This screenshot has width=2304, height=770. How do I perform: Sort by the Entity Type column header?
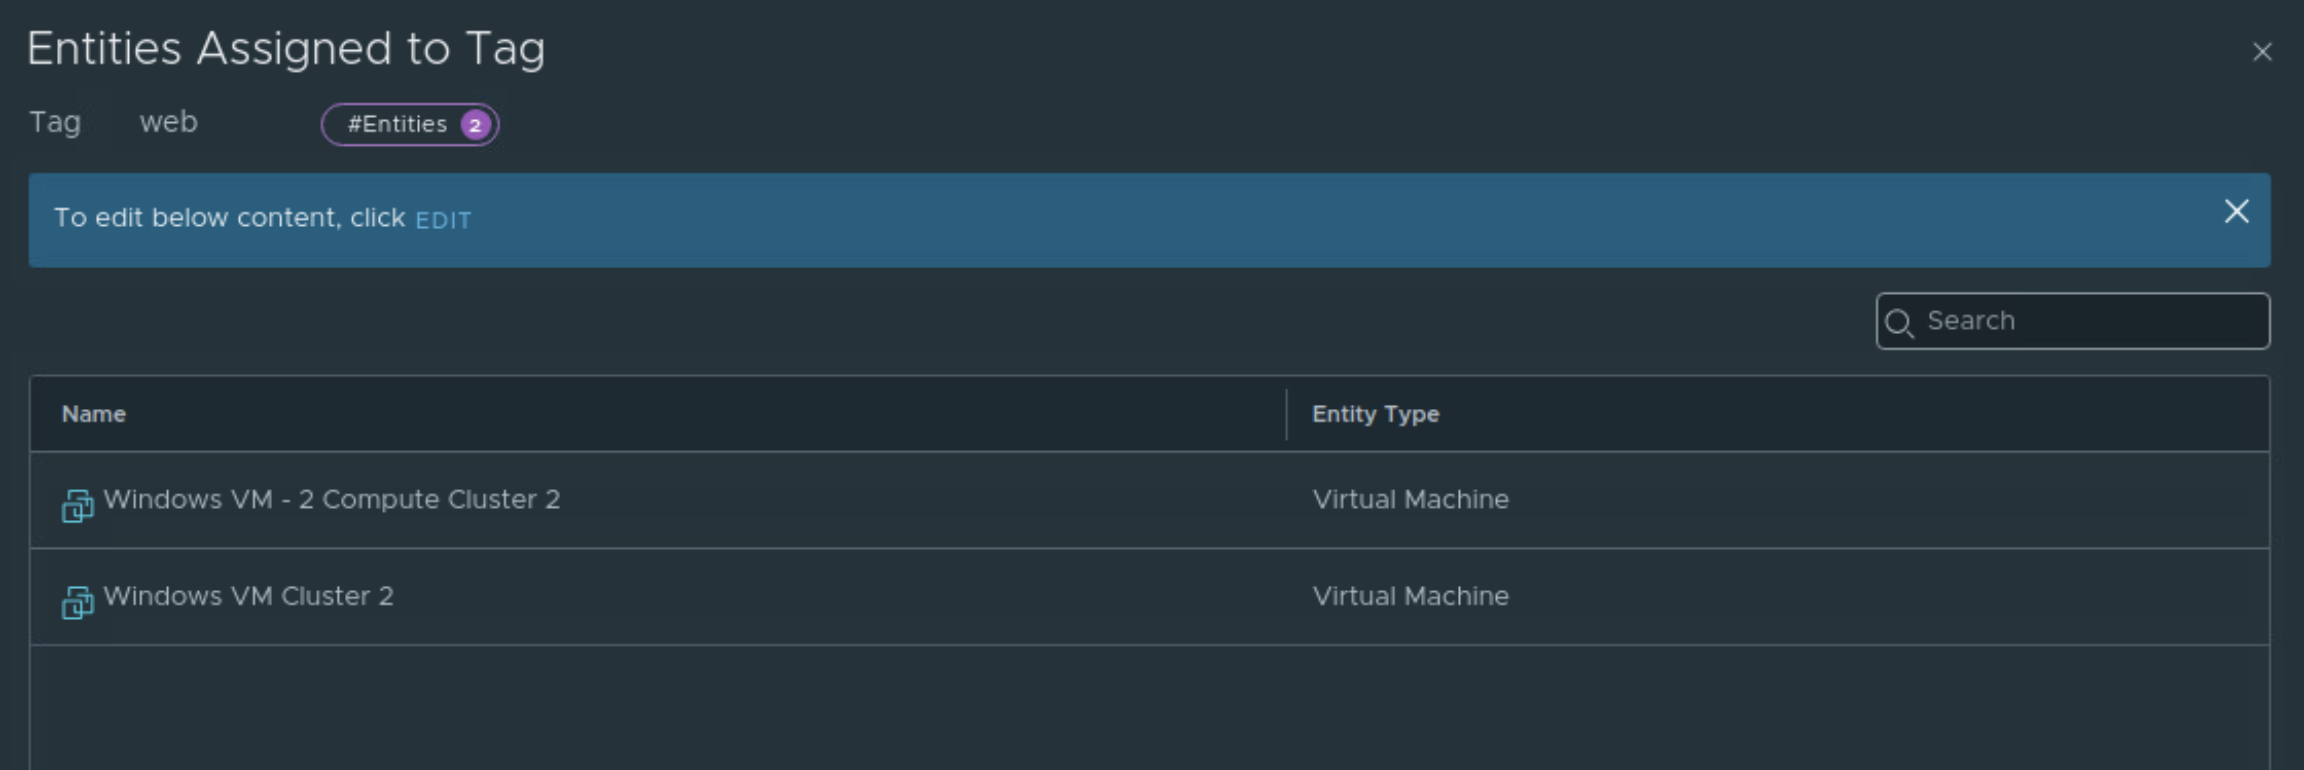1375,414
